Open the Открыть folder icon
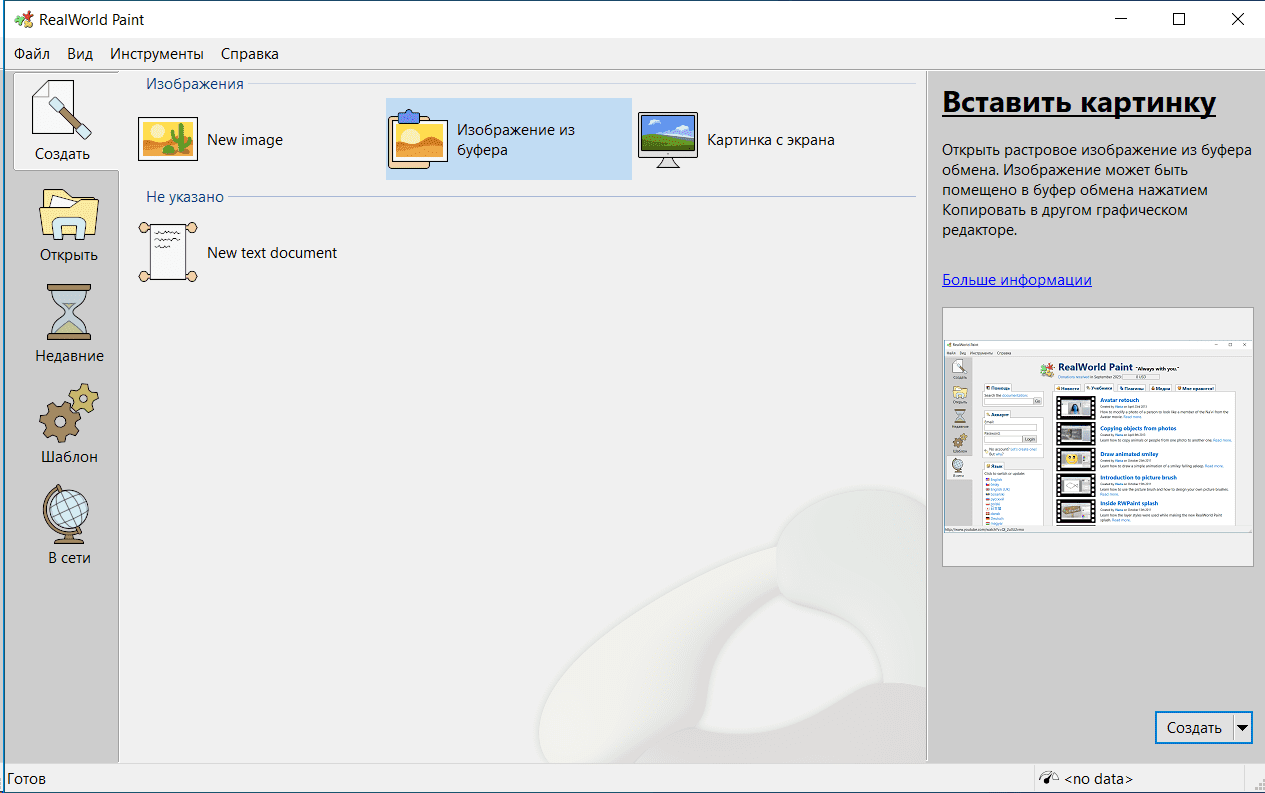 coord(69,213)
